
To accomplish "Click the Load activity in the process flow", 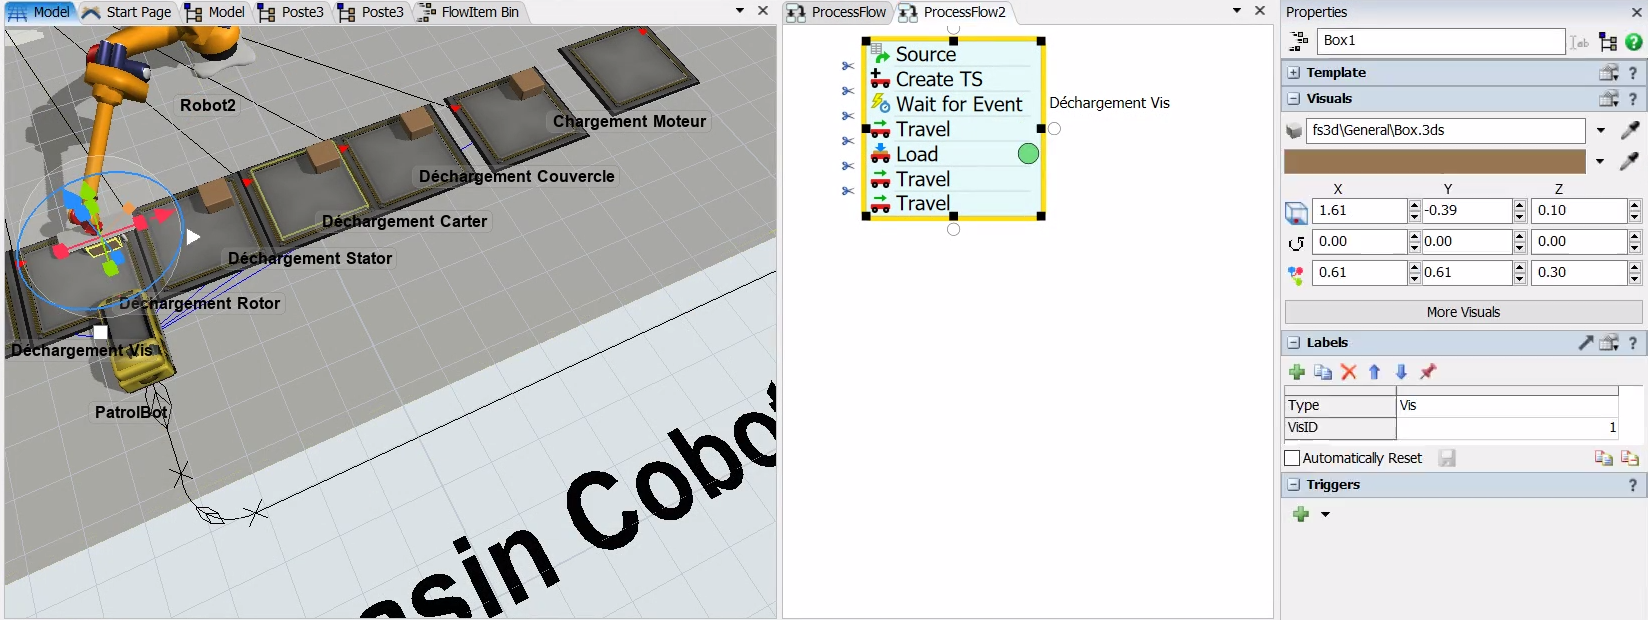I will tap(916, 154).
